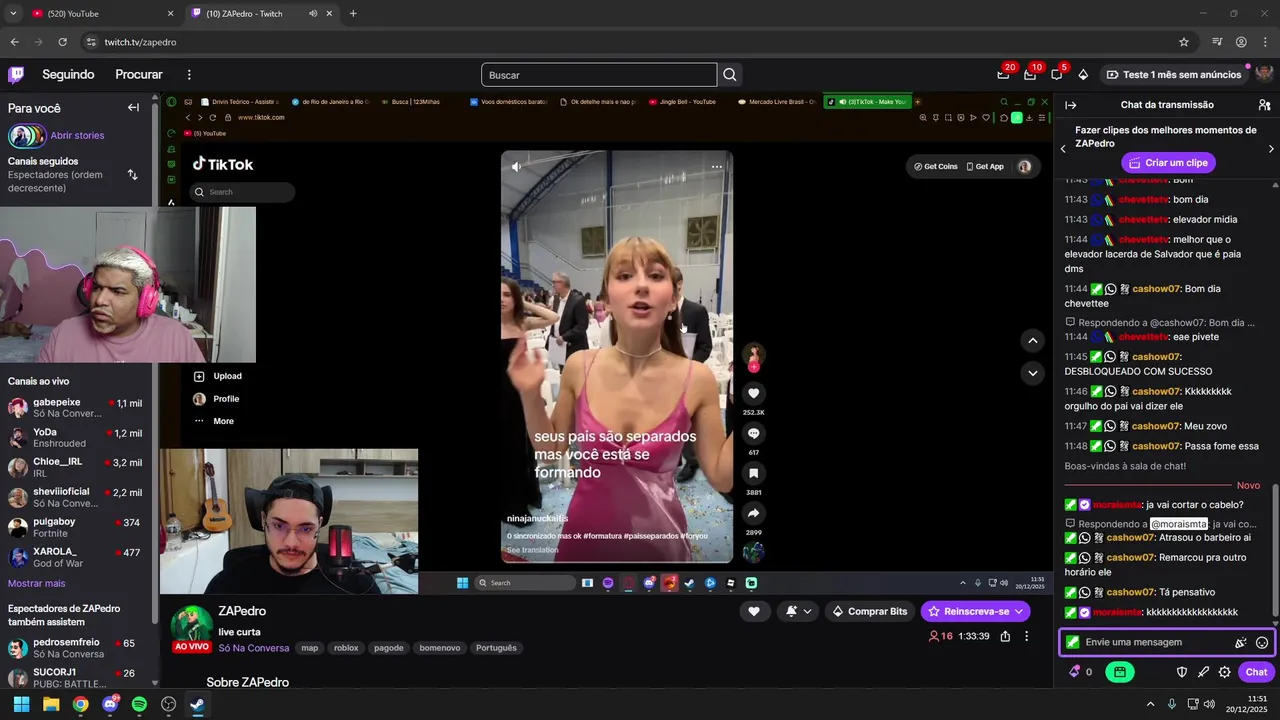The image size is (1280, 720).
Task: Open XAROLA_ channel in sidebar
Action: (76, 557)
